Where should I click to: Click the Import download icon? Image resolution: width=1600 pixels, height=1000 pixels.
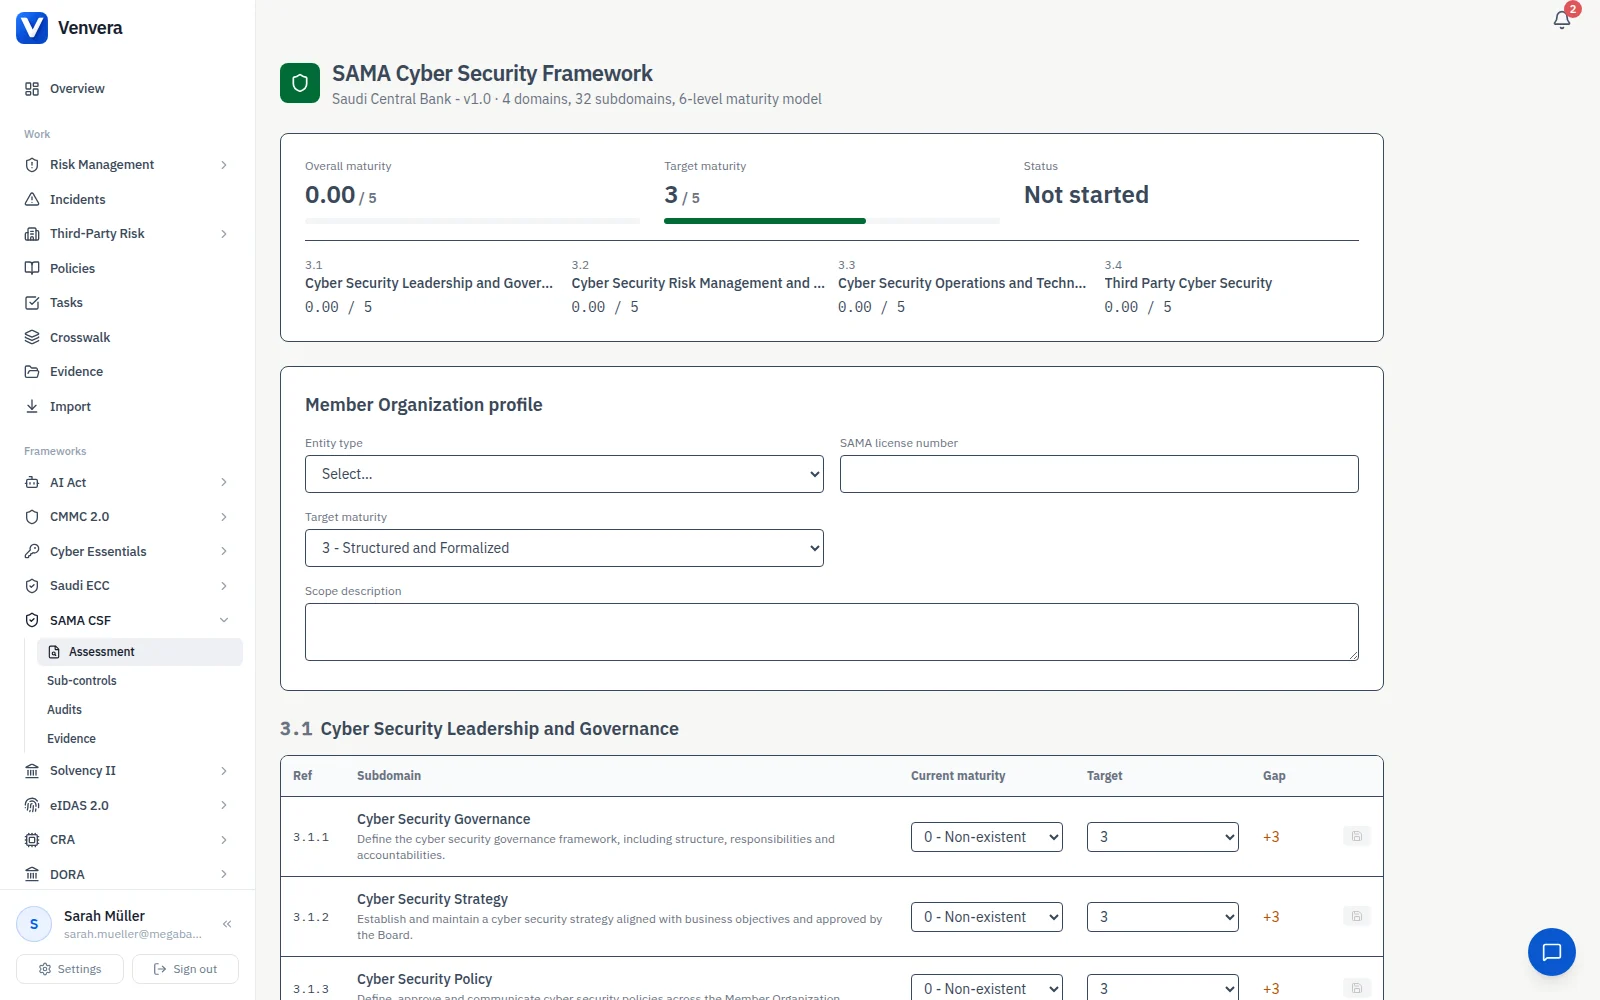point(32,407)
